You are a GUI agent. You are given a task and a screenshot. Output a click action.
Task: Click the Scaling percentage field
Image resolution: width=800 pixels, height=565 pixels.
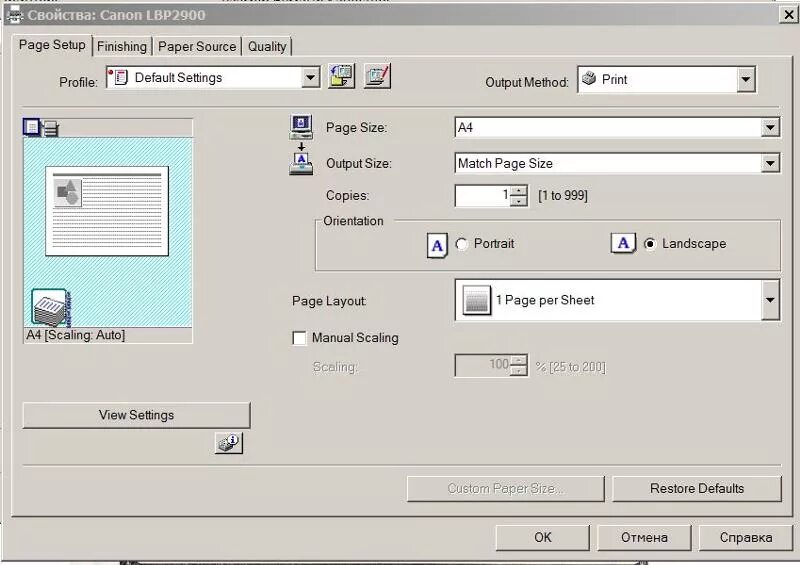(483, 365)
